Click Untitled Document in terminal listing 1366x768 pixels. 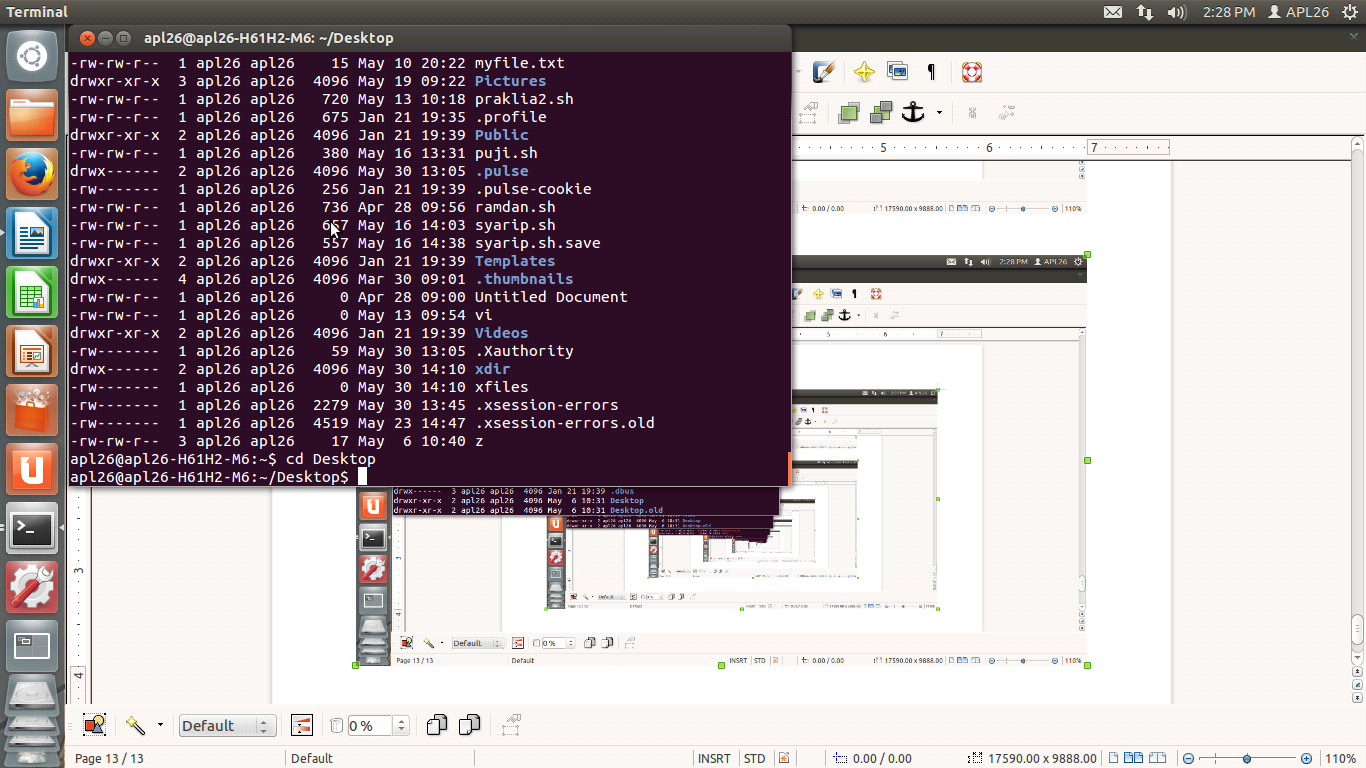pos(551,297)
